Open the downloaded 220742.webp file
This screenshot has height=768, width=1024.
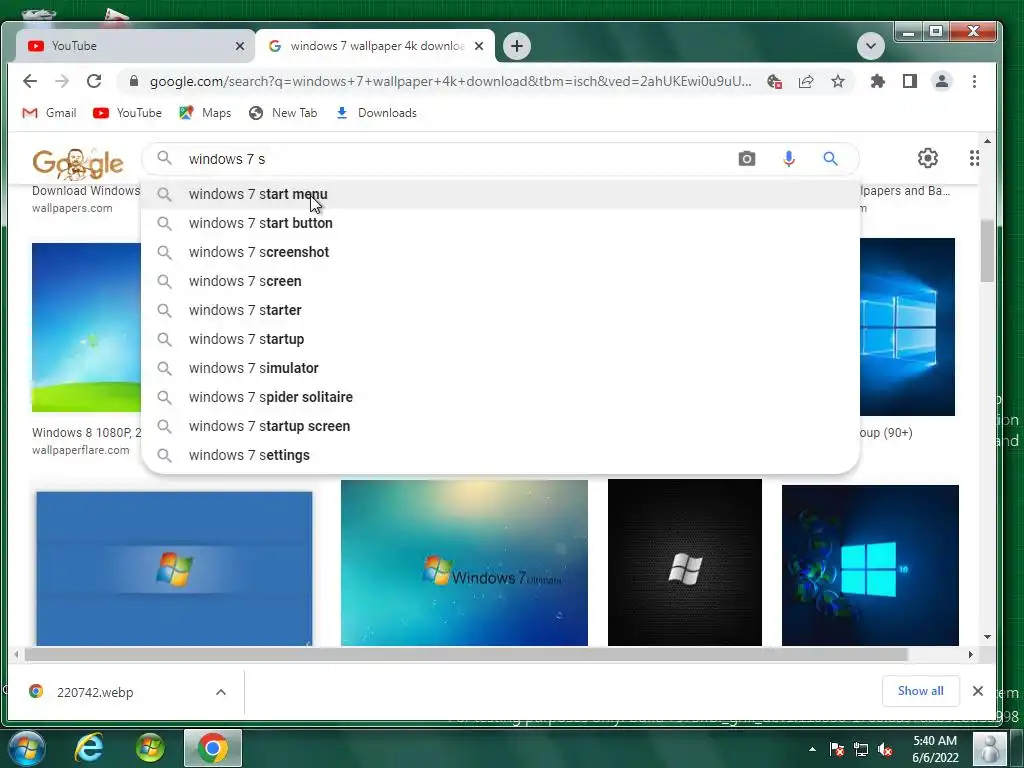tap(95, 692)
